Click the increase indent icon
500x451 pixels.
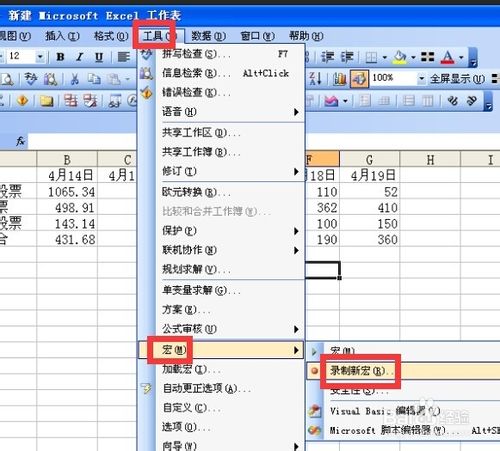pos(347,57)
